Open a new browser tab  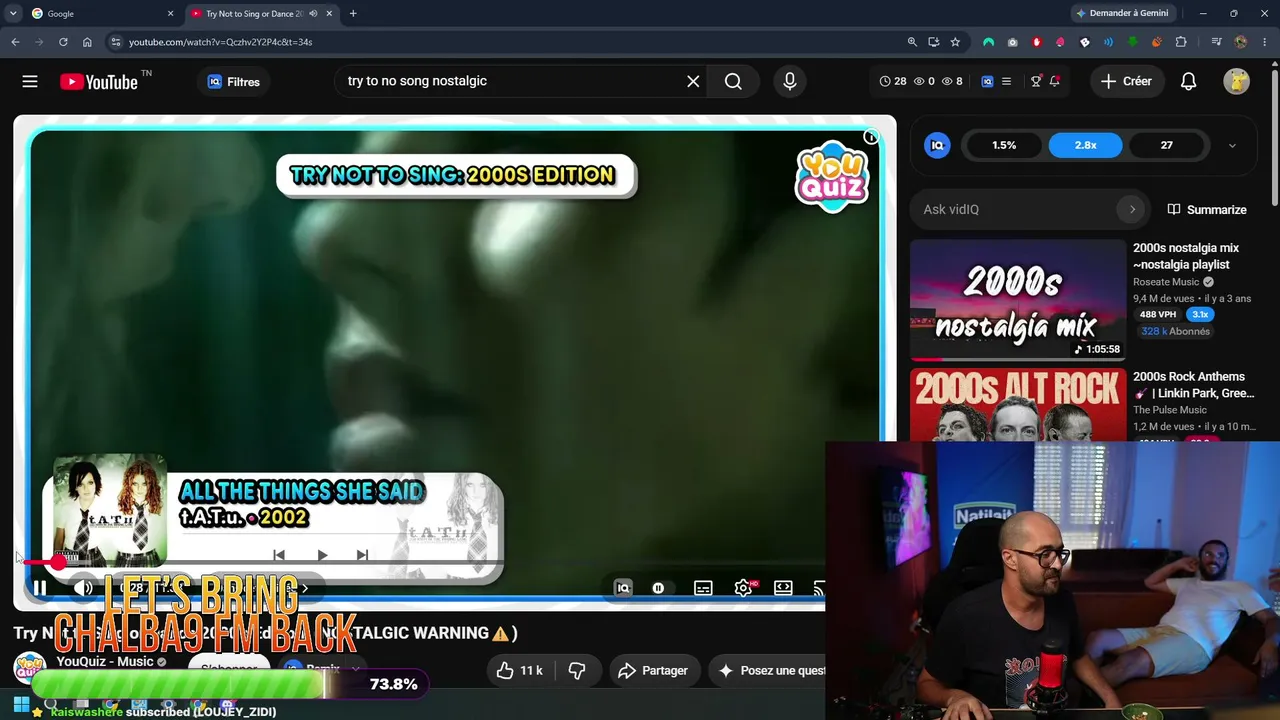(353, 14)
